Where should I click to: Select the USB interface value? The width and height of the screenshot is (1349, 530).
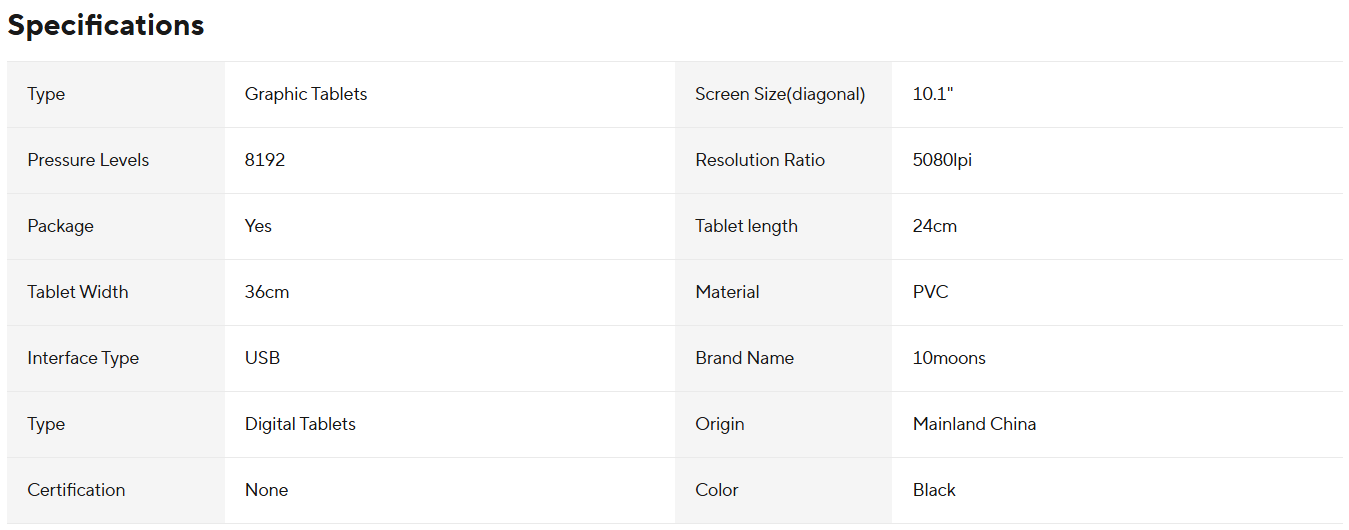[x=262, y=358]
